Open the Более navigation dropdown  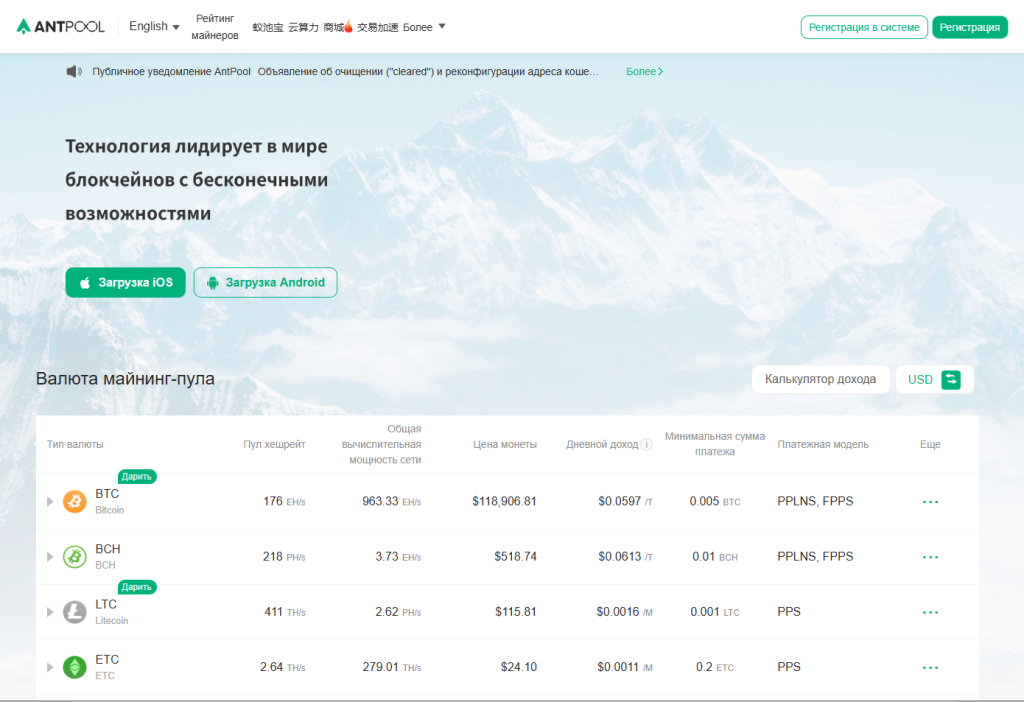pos(424,27)
